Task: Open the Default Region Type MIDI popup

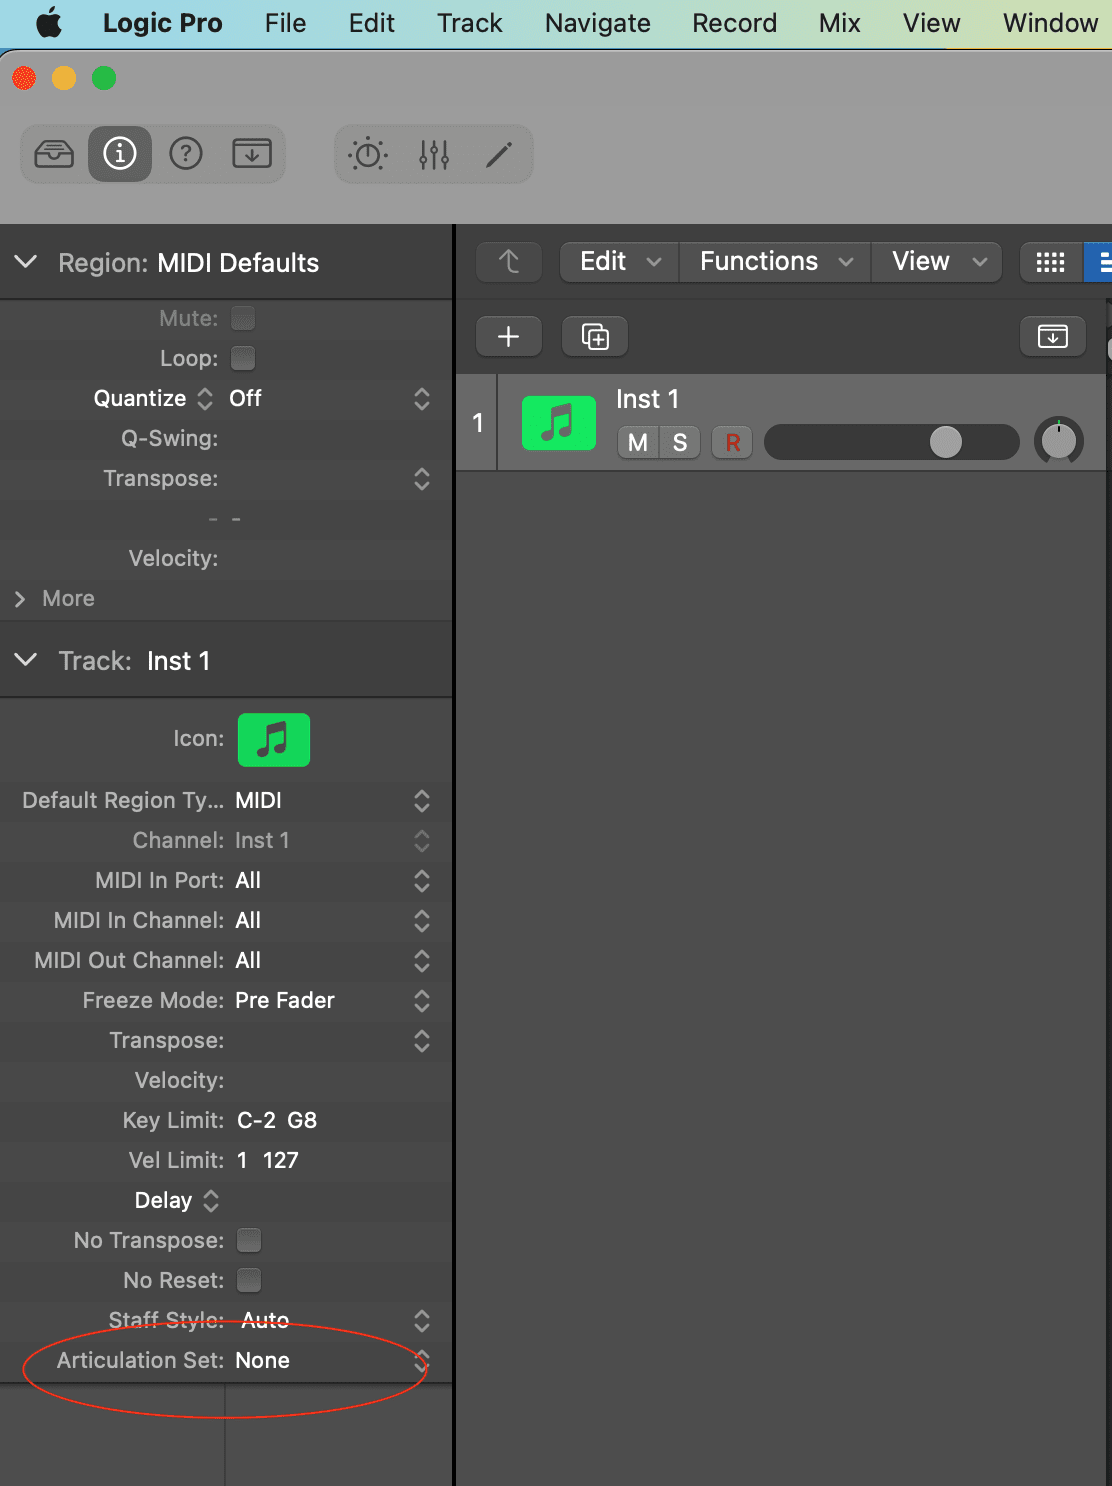Action: coord(333,800)
